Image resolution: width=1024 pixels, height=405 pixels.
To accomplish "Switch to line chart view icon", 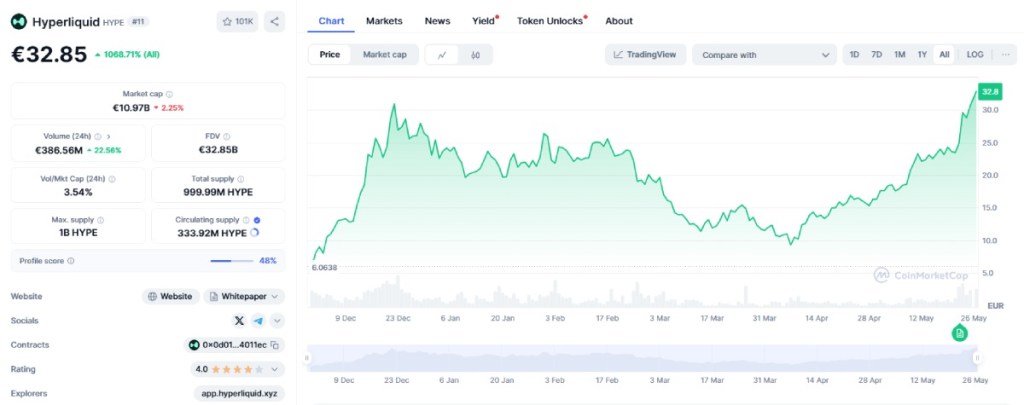I will pyautogui.click(x=442, y=55).
